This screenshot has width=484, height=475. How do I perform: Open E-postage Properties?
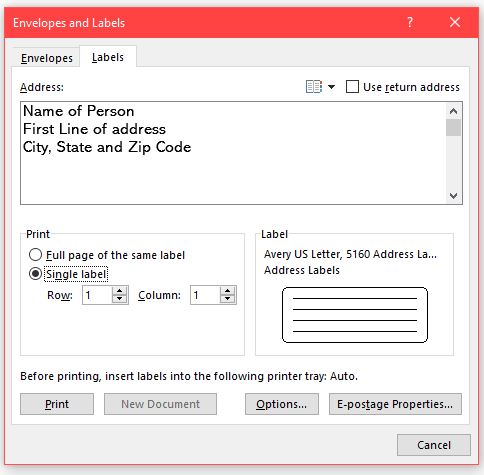(x=395, y=404)
